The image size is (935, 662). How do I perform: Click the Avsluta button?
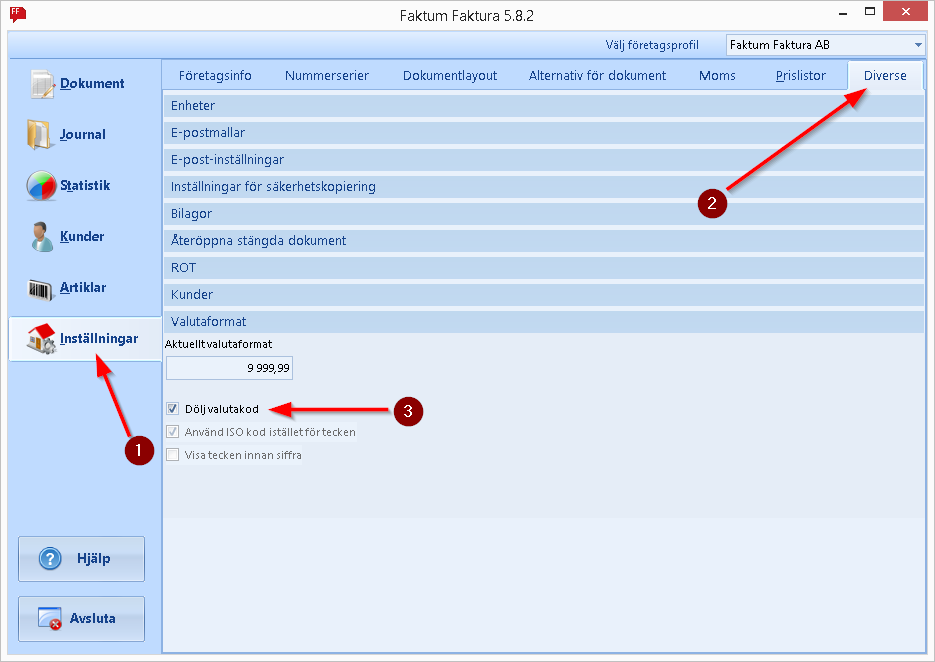(x=82, y=618)
